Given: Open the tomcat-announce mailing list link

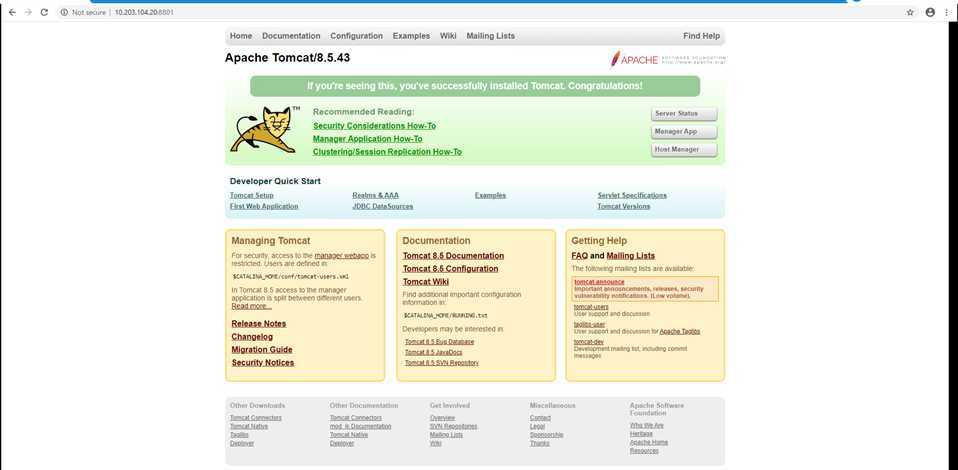Looking at the screenshot, I should coord(599,282).
